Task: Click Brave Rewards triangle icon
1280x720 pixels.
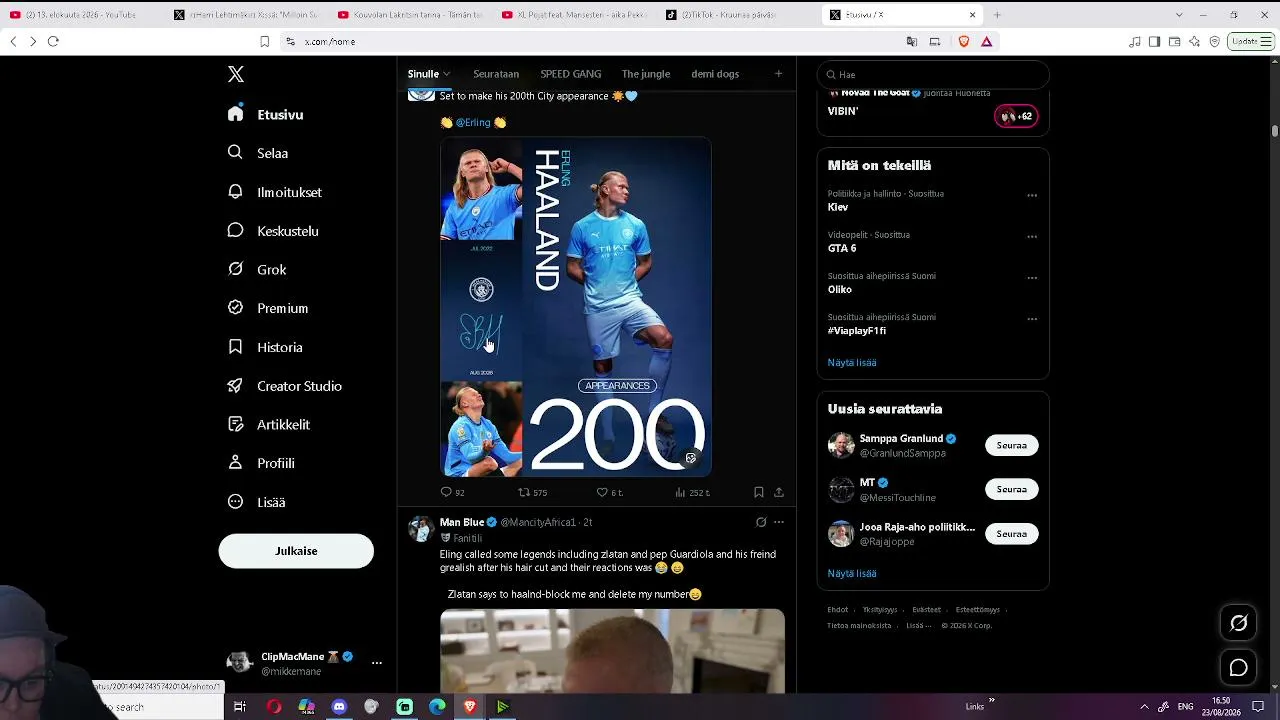Action: pos(987,41)
